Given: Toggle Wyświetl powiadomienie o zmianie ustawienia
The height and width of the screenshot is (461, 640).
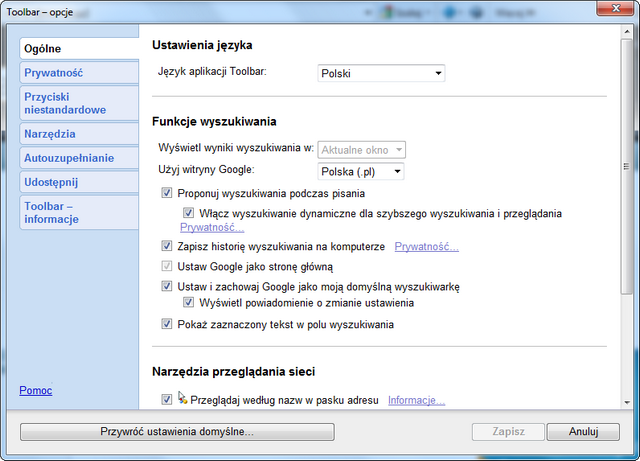Looking at the screenshot, I should (x=188, y=302).
